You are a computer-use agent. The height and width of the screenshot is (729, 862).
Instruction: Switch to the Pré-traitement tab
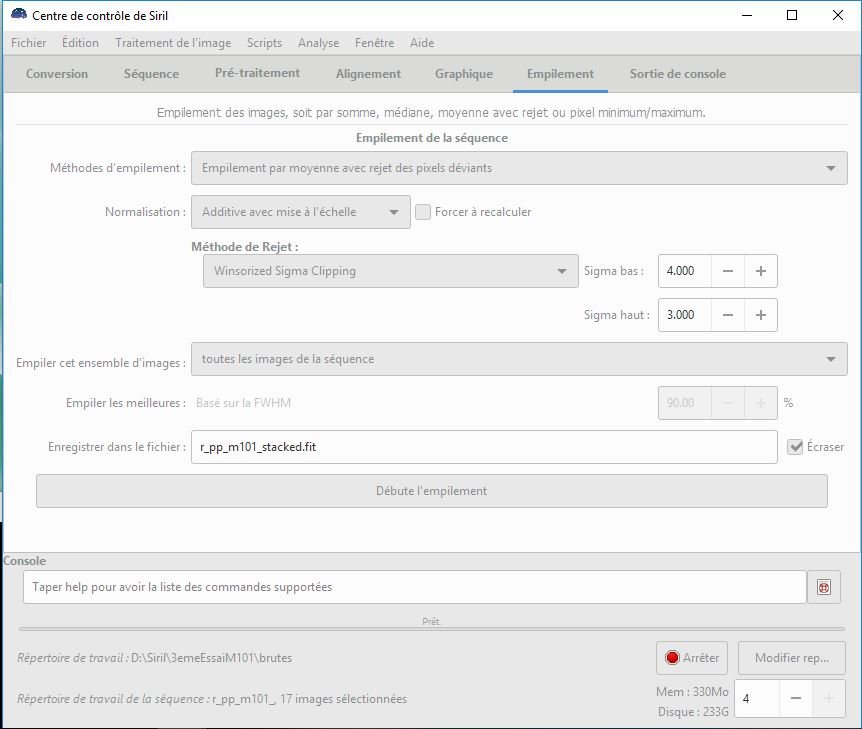point(257,74)
